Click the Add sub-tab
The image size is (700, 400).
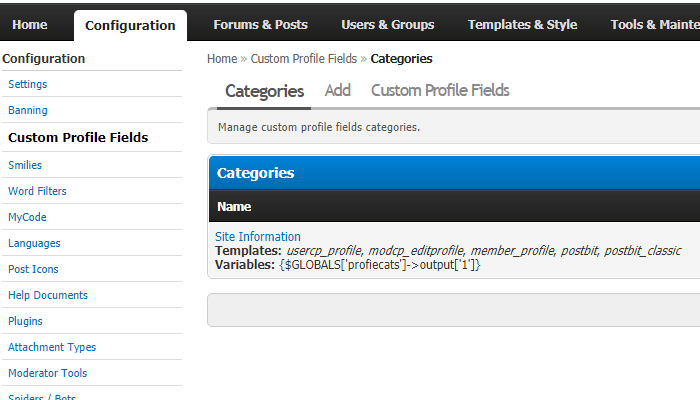tap(338, 91)
